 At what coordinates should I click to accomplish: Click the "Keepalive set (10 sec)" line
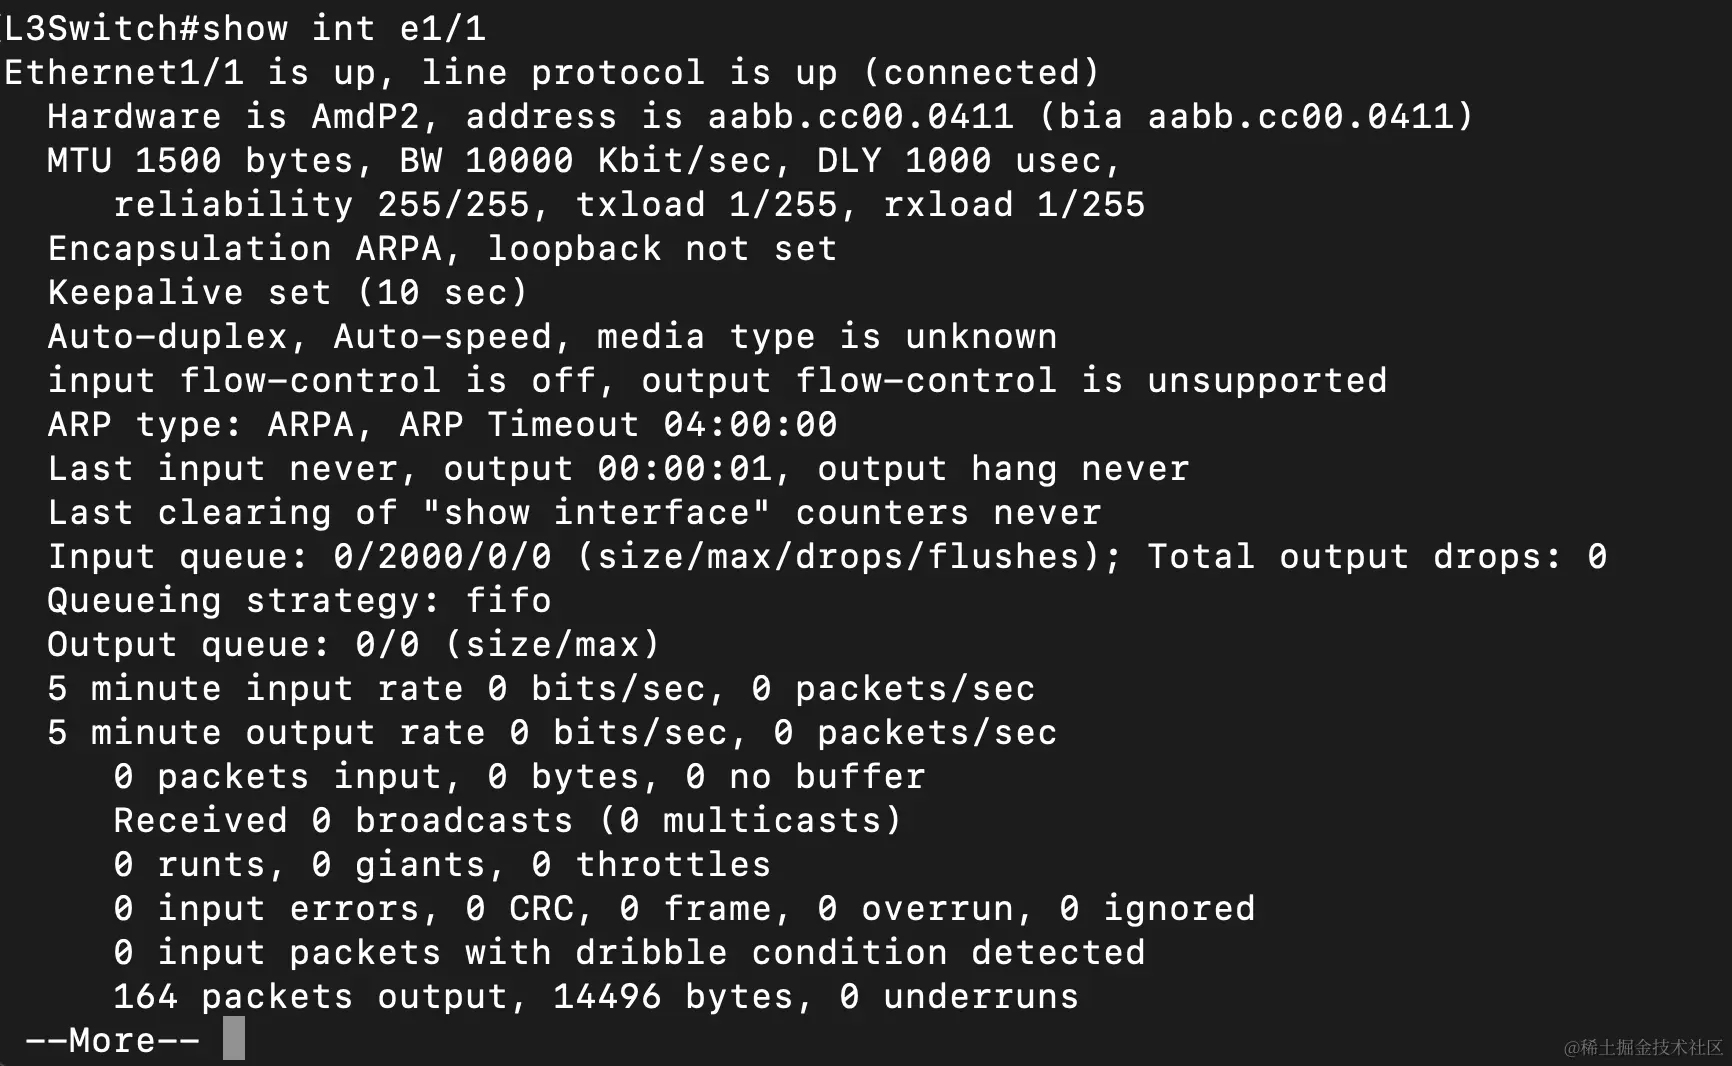point(287,293)
